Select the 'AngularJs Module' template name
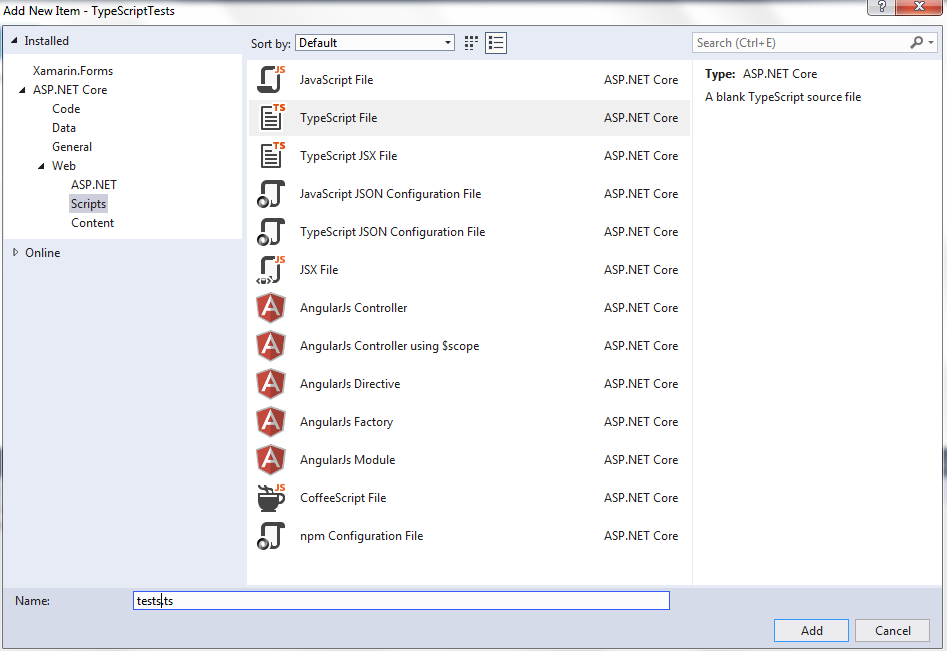Viewport: 947px width, 651px height. click(x=347, y=460)
